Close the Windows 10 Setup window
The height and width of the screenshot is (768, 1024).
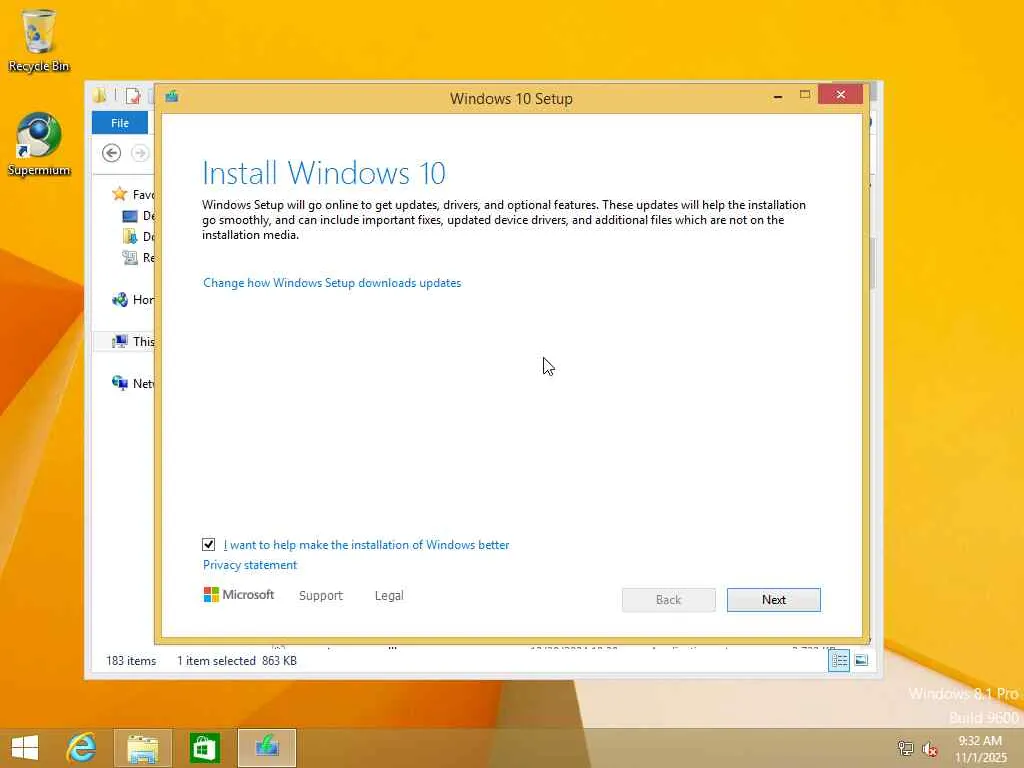click(840, 95)
